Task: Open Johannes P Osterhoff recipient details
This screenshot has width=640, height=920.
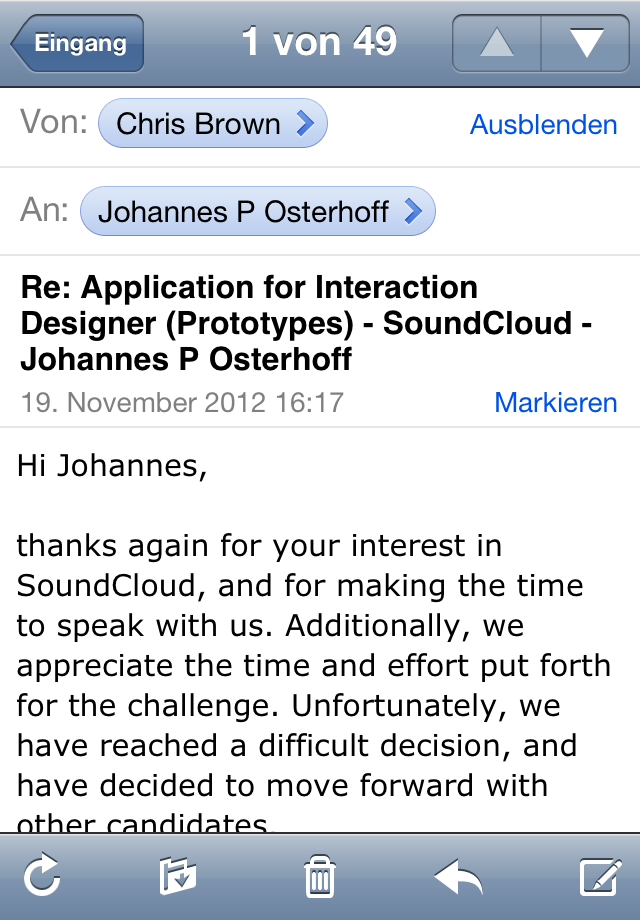Action: [x=243, y=212]
